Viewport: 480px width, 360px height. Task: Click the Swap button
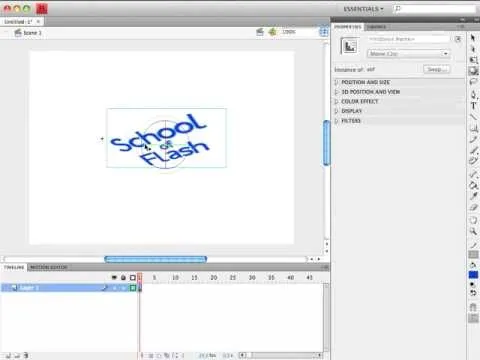[x=437, y=69]
